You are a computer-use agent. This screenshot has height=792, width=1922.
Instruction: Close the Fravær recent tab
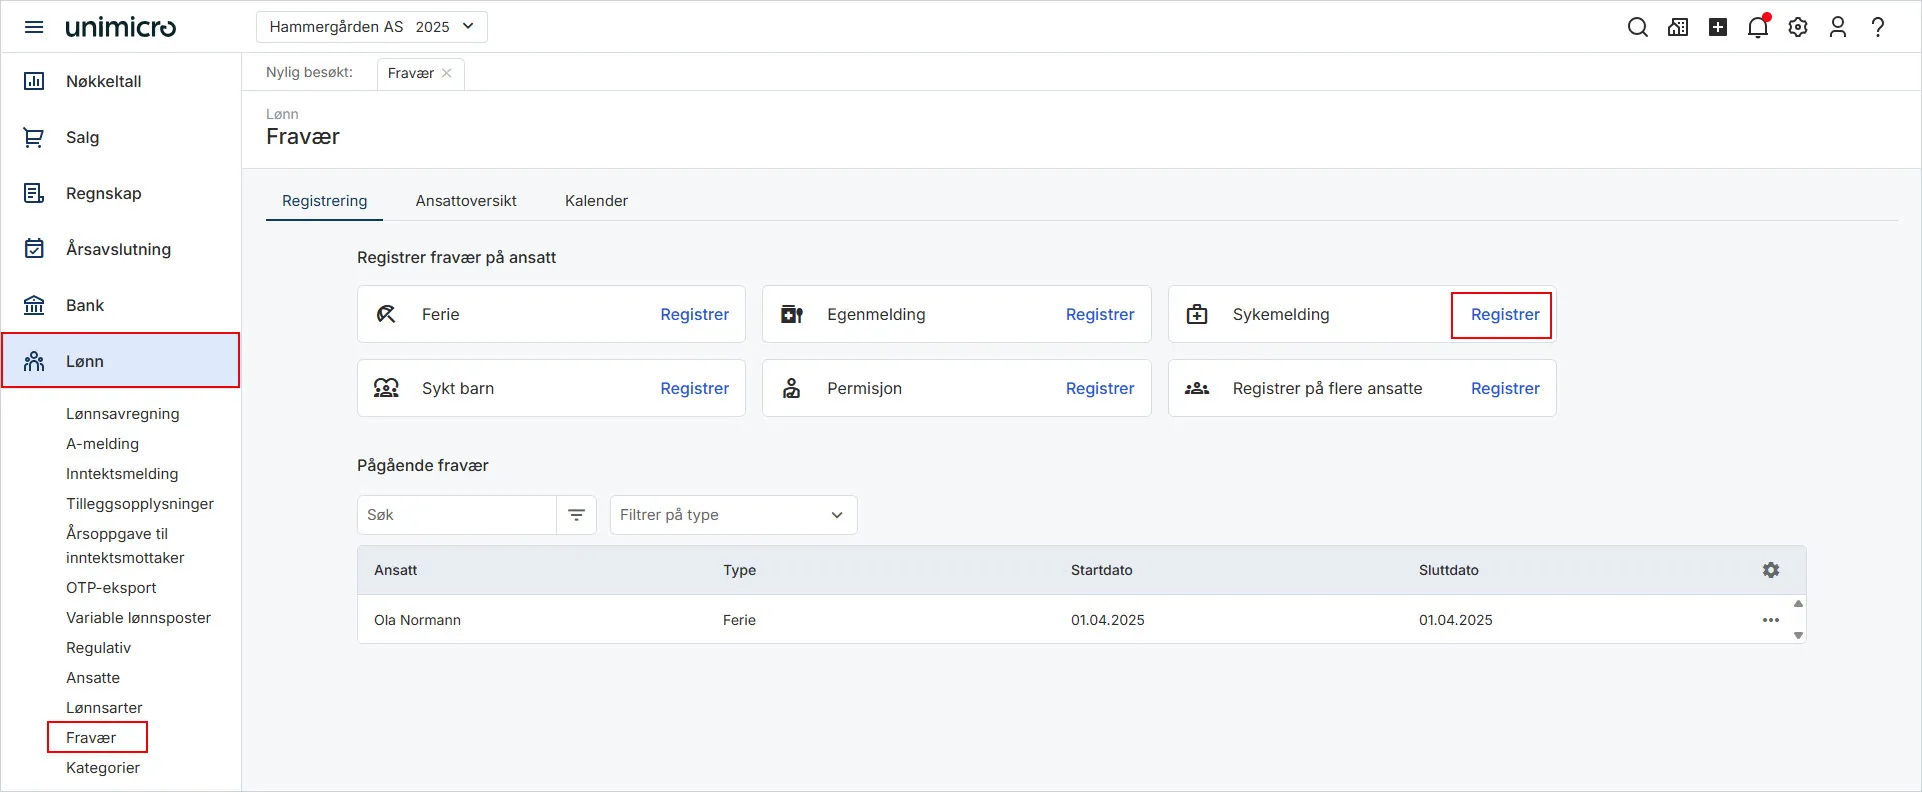click(x=447, y=73)
